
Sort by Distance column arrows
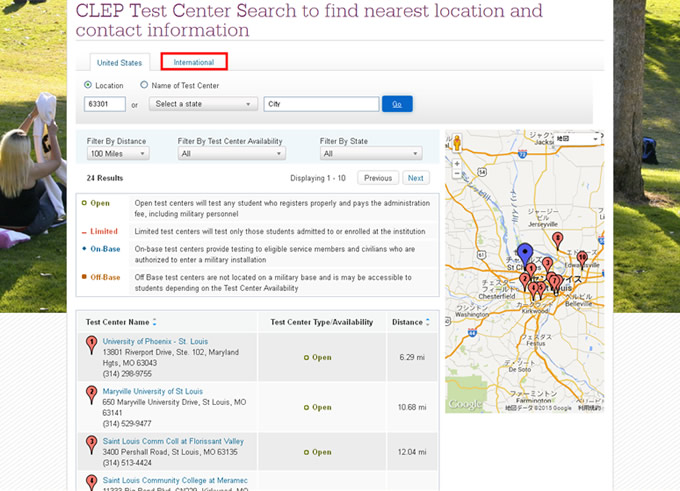click(x=428, y=322)
